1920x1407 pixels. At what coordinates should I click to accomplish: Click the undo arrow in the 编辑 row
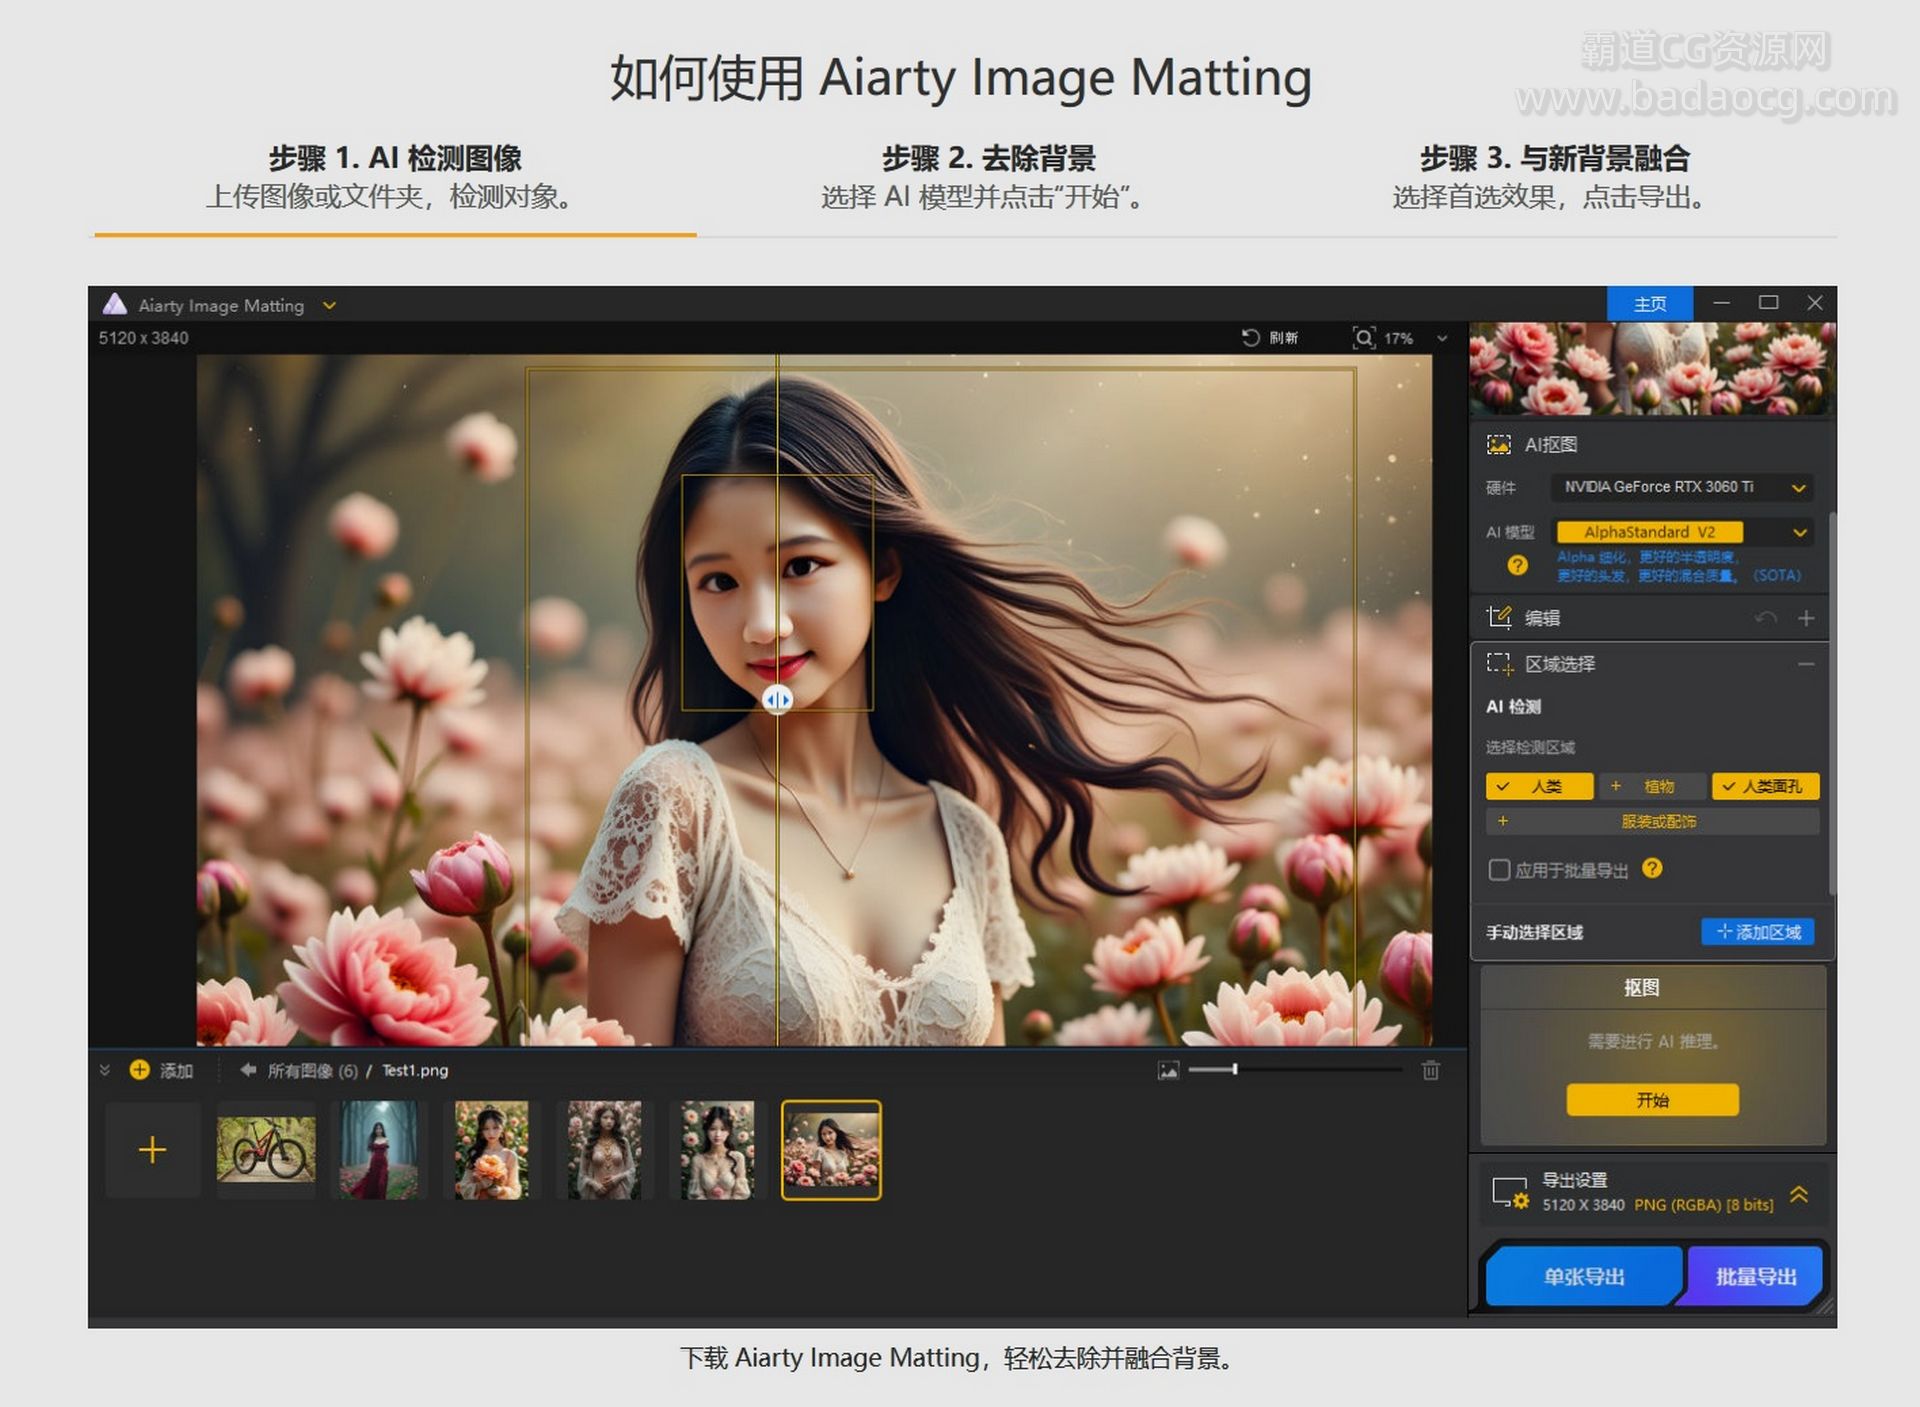(x=1766, y=618)
